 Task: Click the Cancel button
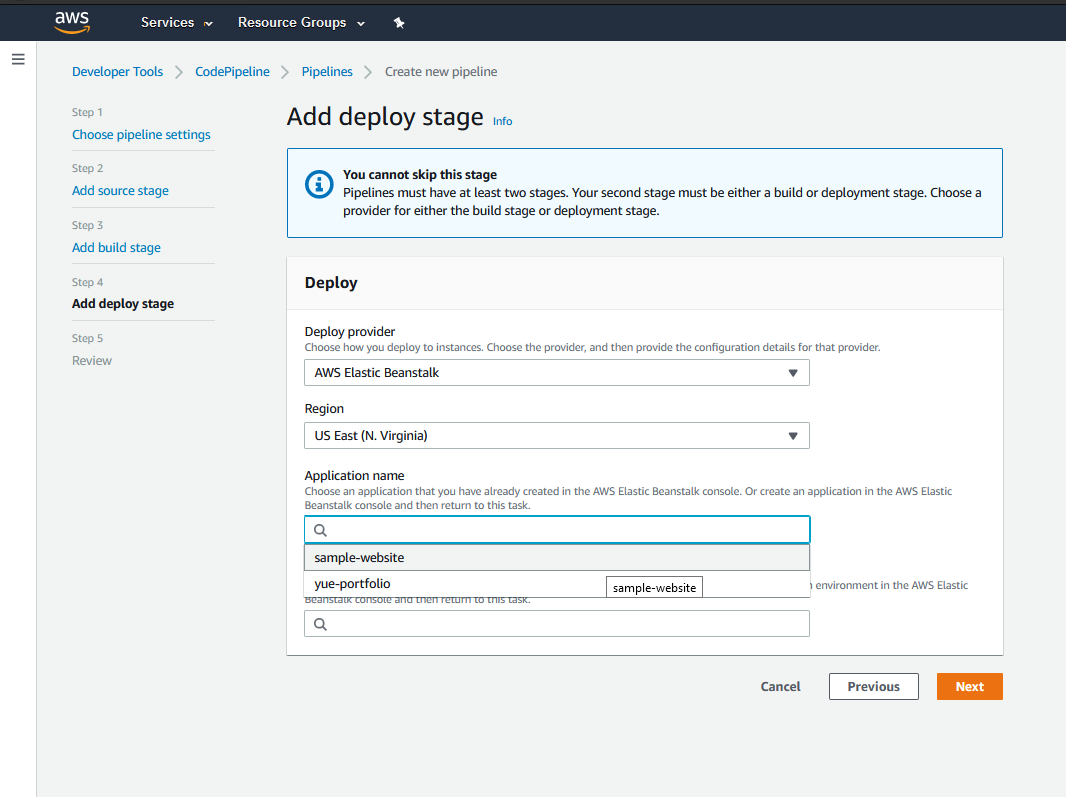pos(780,687)
